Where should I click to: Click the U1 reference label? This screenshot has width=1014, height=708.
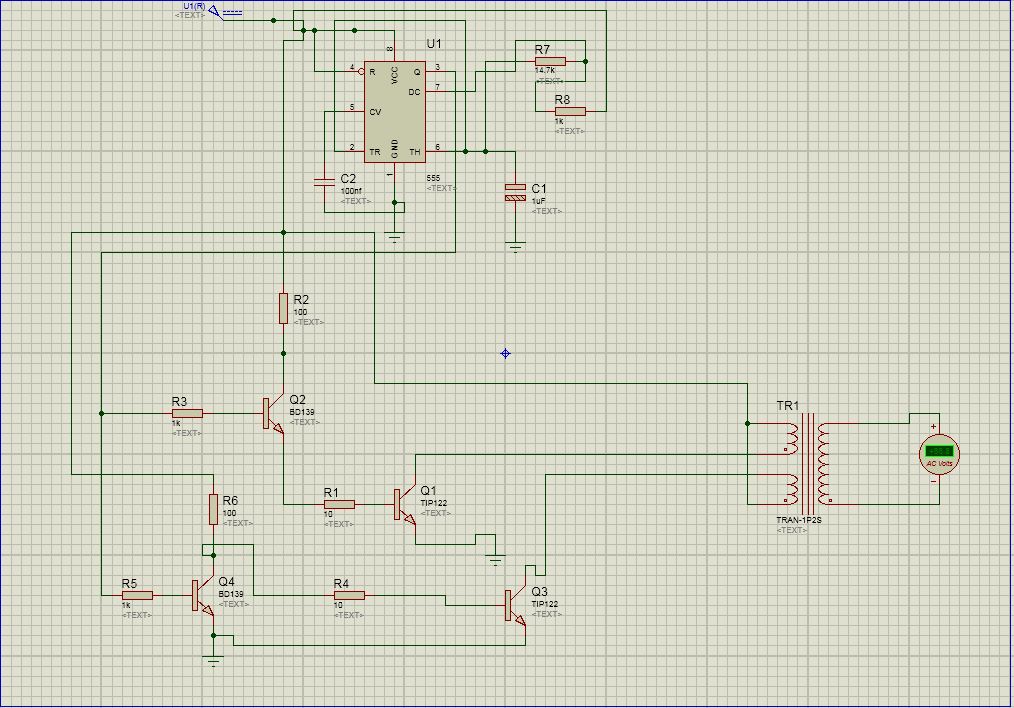pos(434,44)
